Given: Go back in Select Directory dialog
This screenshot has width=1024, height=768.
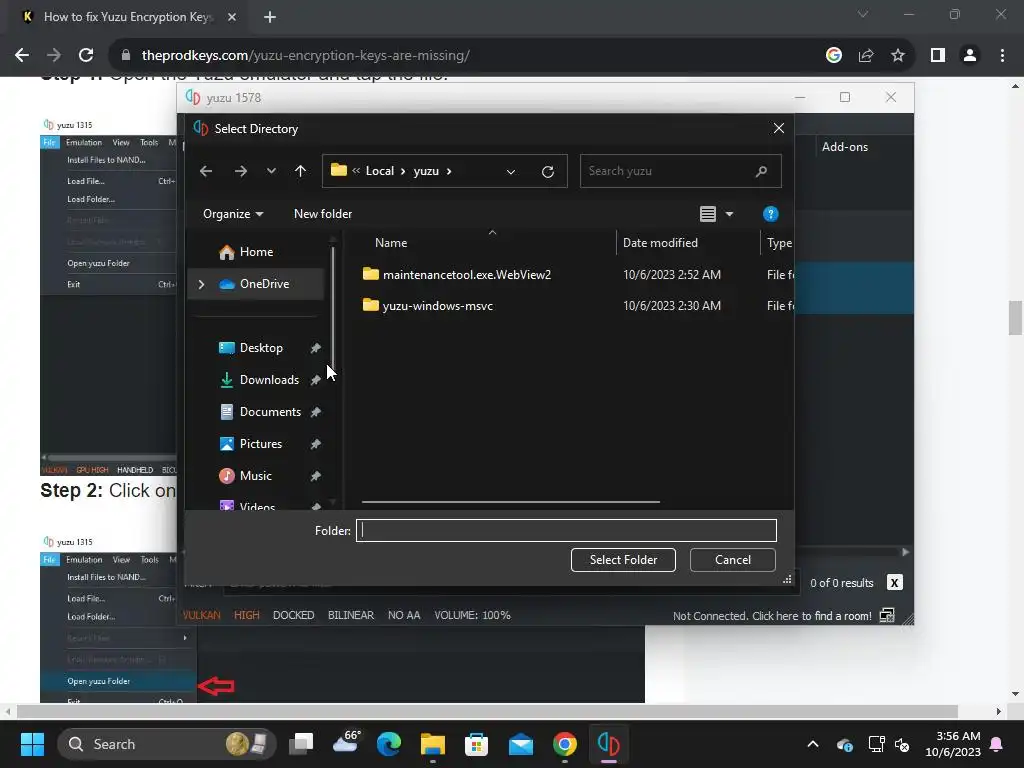Looking at the screenshot, I should click(x=206, y=171).
